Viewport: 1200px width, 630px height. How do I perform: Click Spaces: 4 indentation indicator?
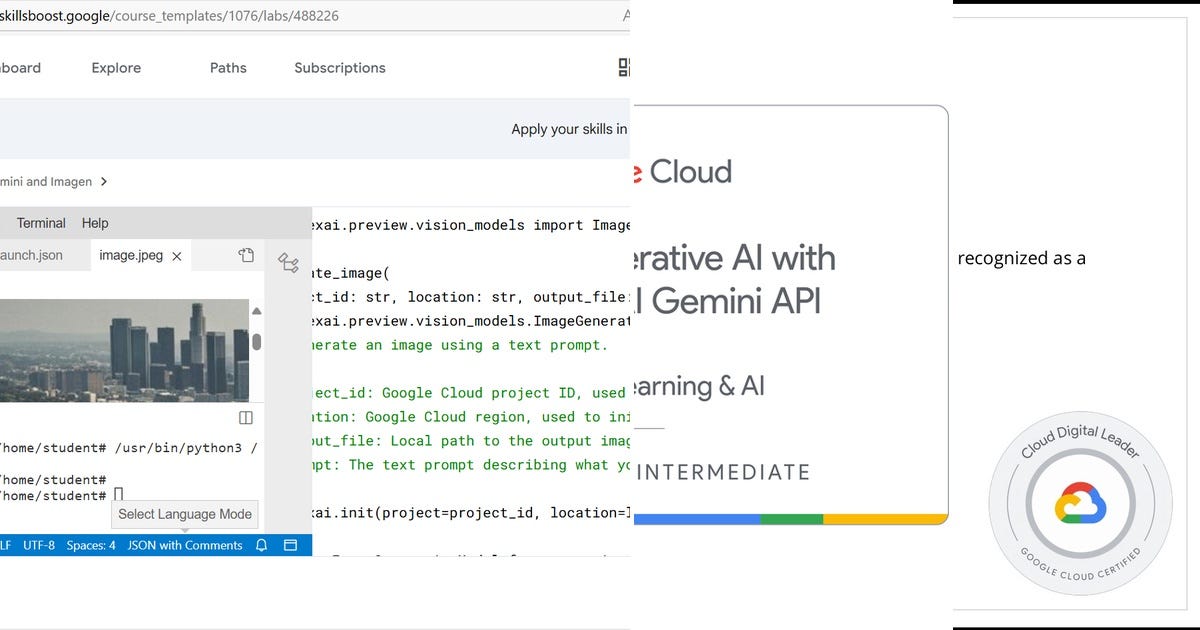[90, 545]
